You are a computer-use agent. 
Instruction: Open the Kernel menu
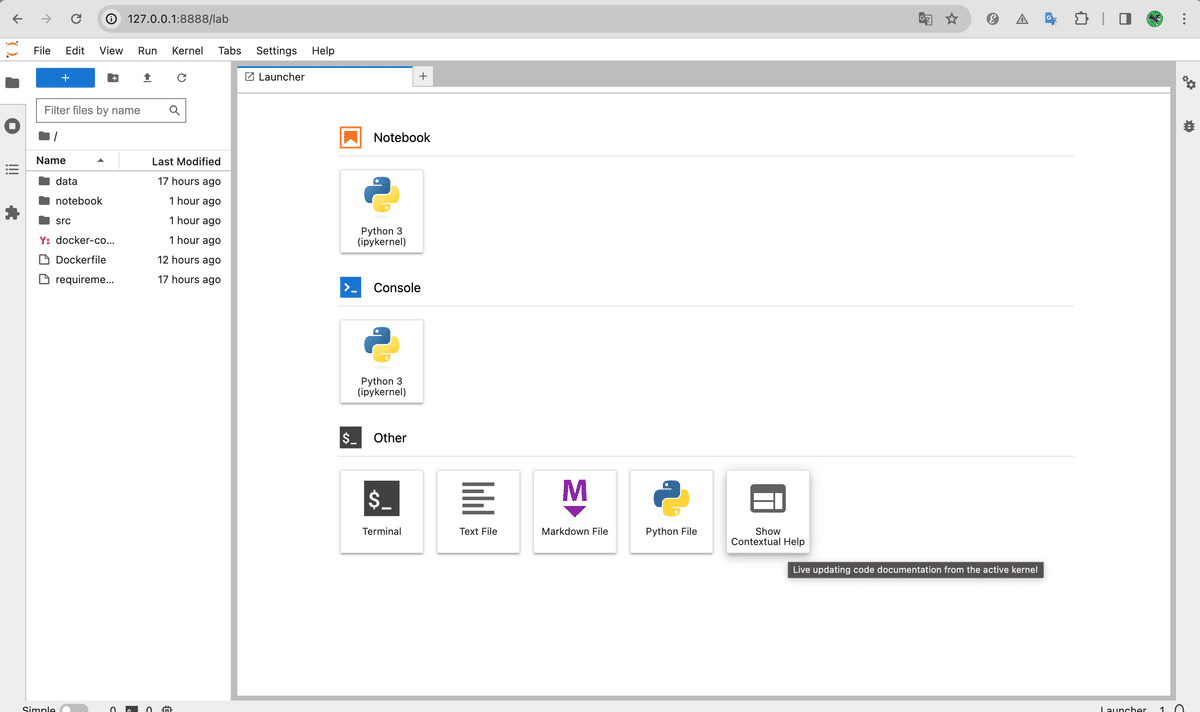(187, 51)
